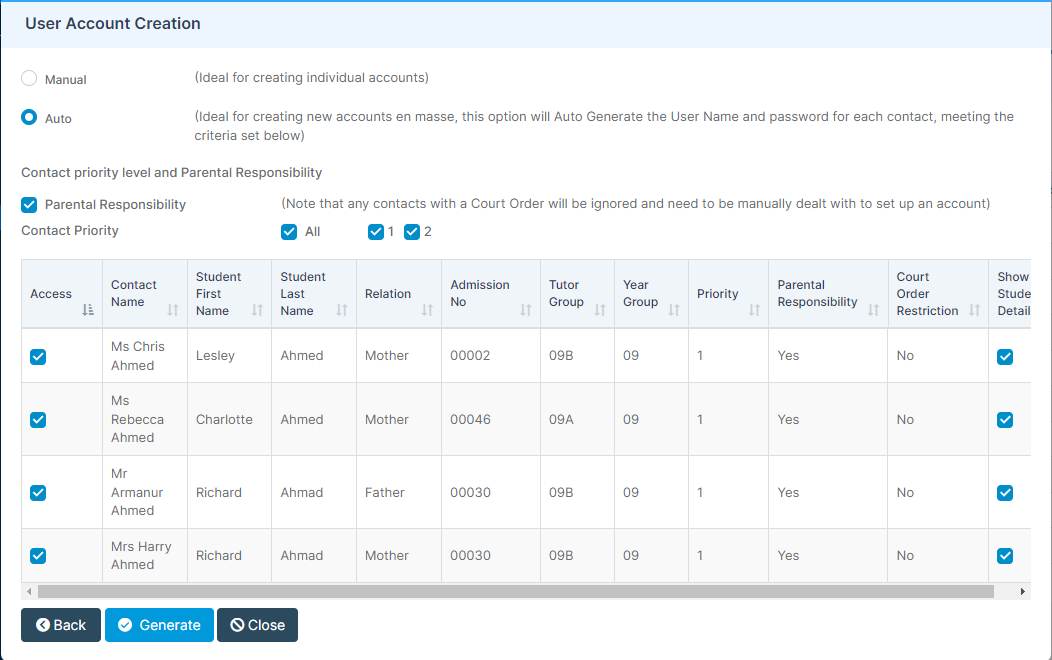1052x660 pixels.
Task: Sort by Court Order Restriction sort icon
Action: click(x=975, y=310)
